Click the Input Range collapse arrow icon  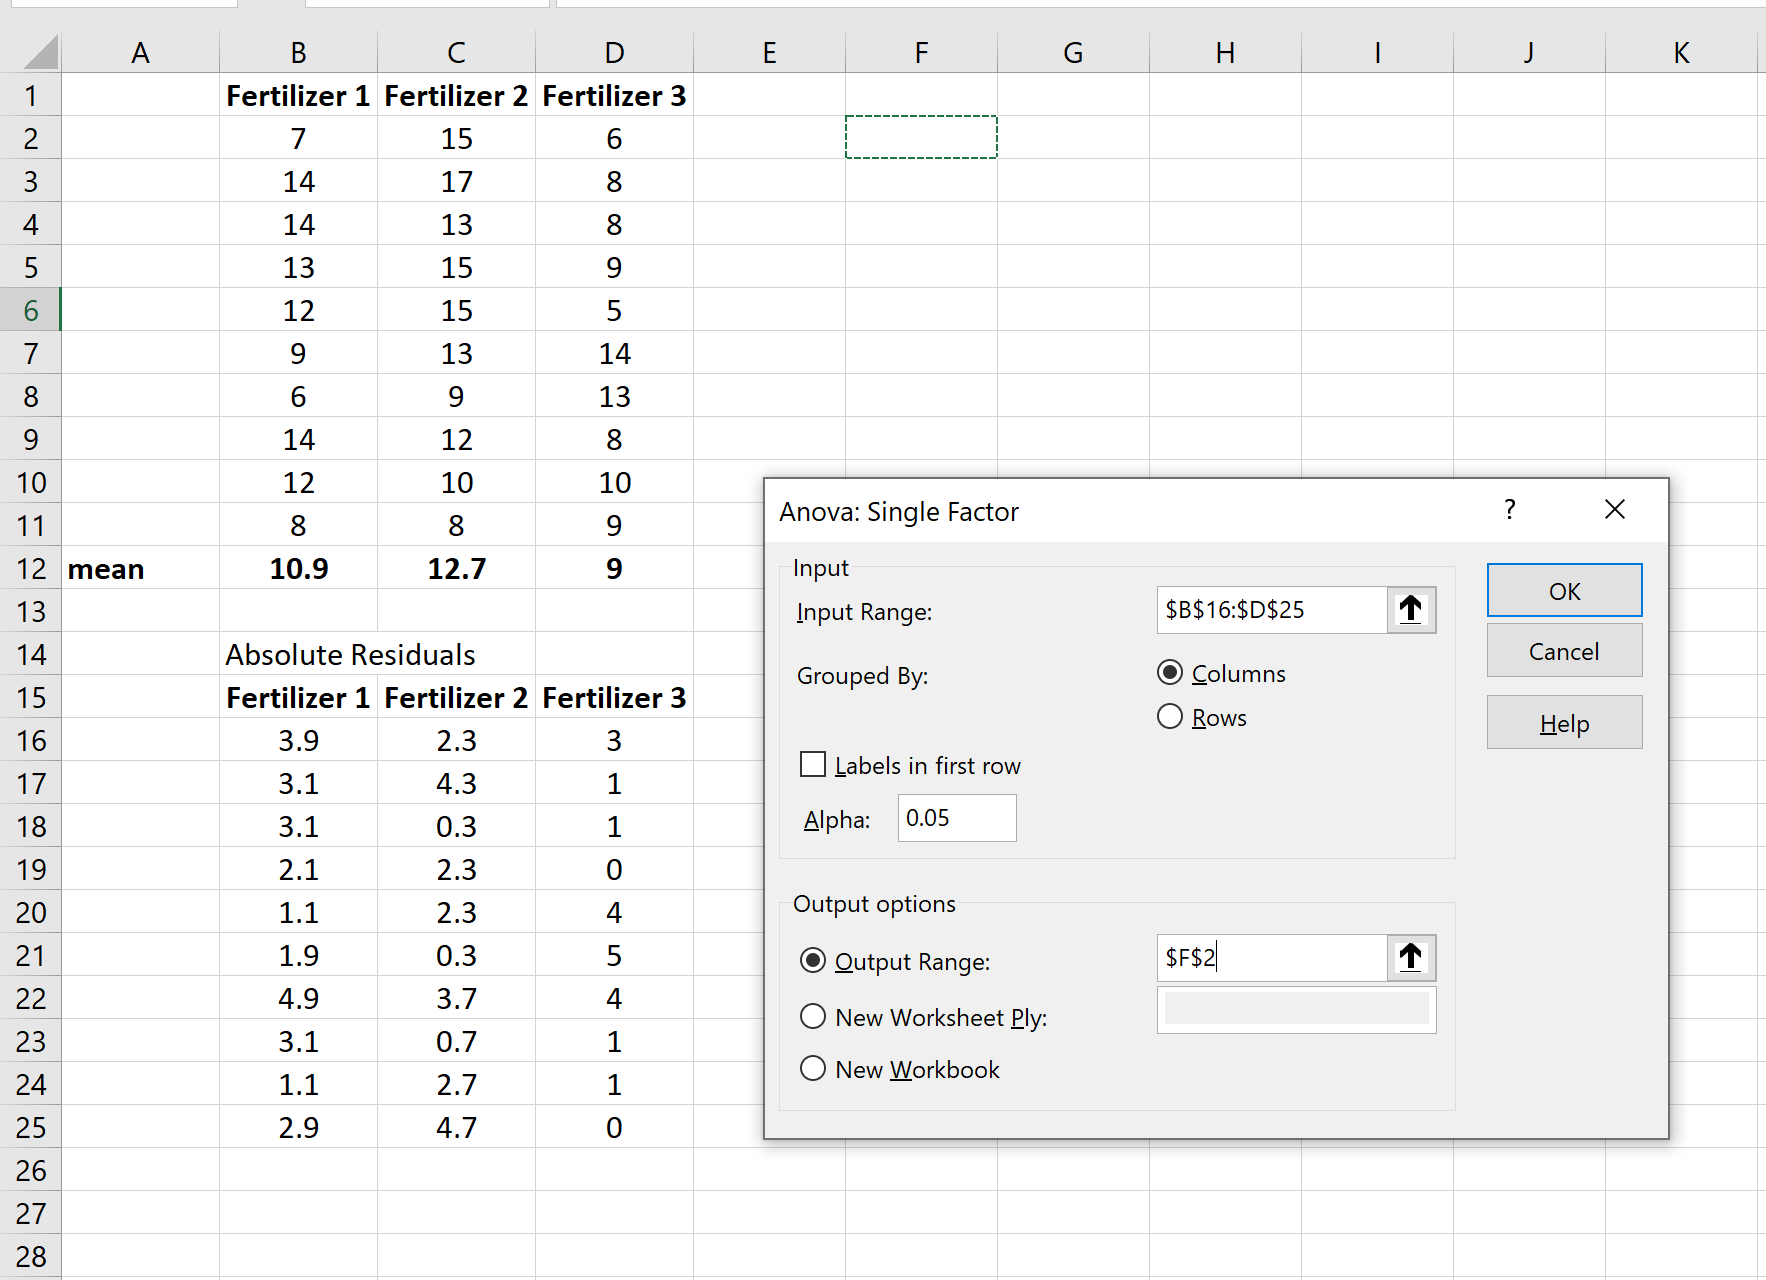click(1411, 610)
